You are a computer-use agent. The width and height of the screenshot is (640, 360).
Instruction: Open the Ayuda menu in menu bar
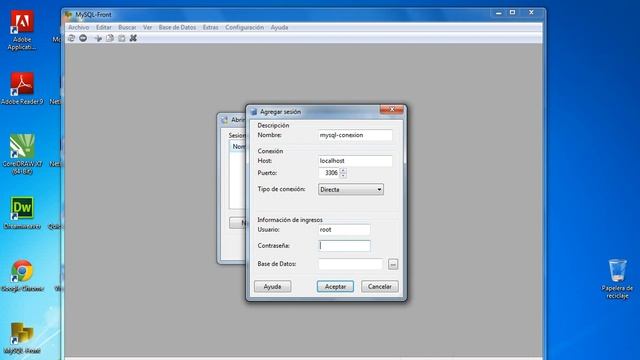pos(279,27)
